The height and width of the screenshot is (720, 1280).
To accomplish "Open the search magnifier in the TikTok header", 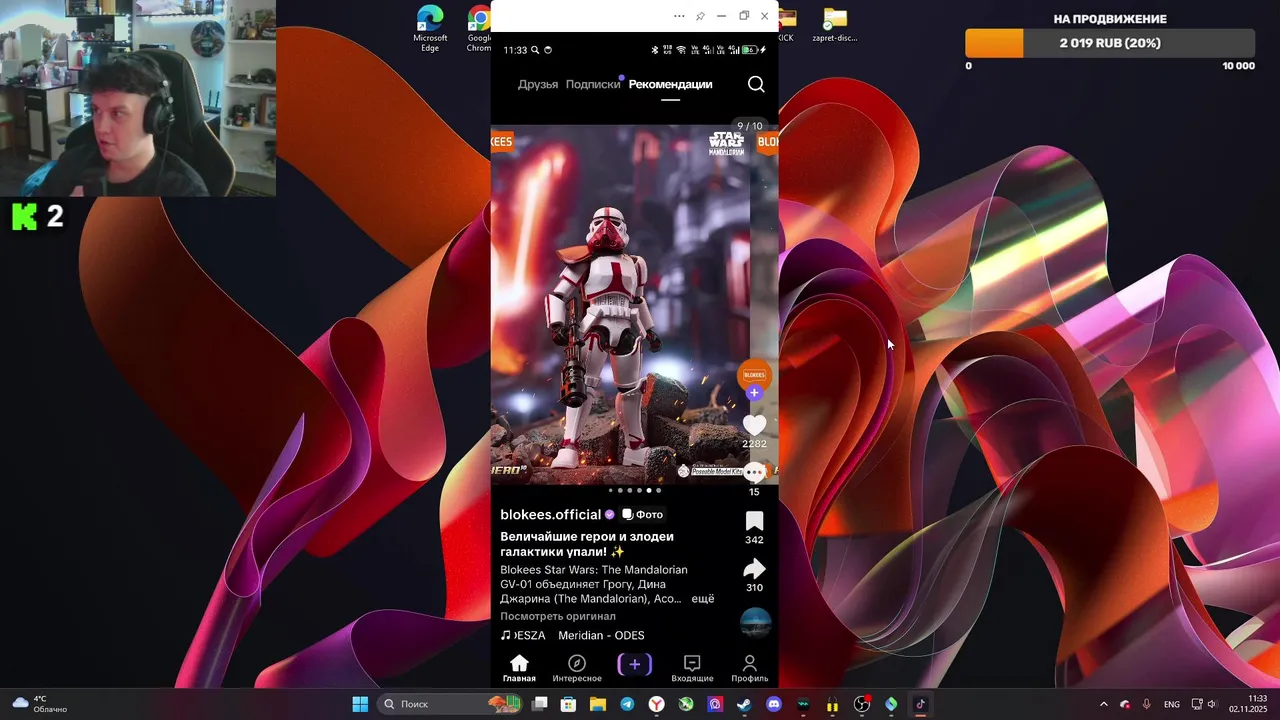I will (756, 84).
